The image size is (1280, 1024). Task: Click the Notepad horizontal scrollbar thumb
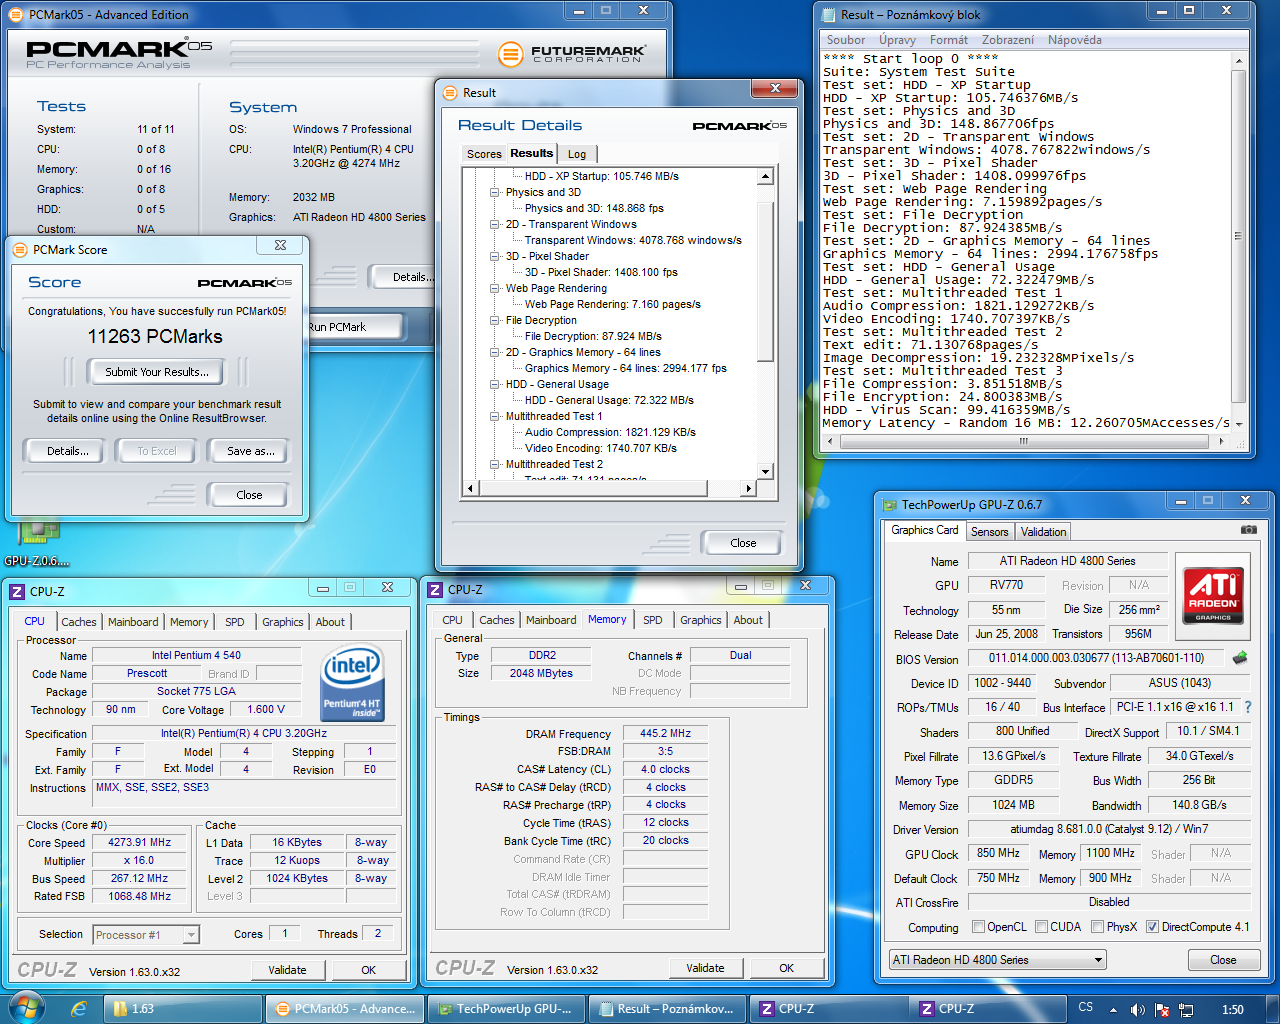(x=1023, y=440)
